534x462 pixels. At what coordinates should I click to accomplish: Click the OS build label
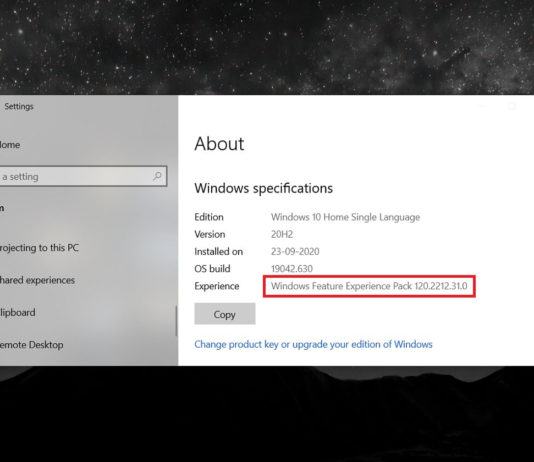(x=212, y=269)
